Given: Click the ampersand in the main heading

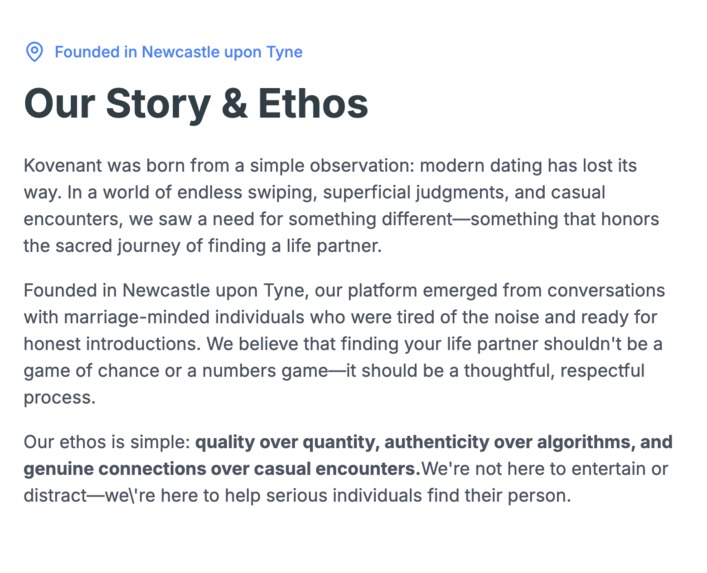Looking at the screenshot, I should [x=234, y=104].
